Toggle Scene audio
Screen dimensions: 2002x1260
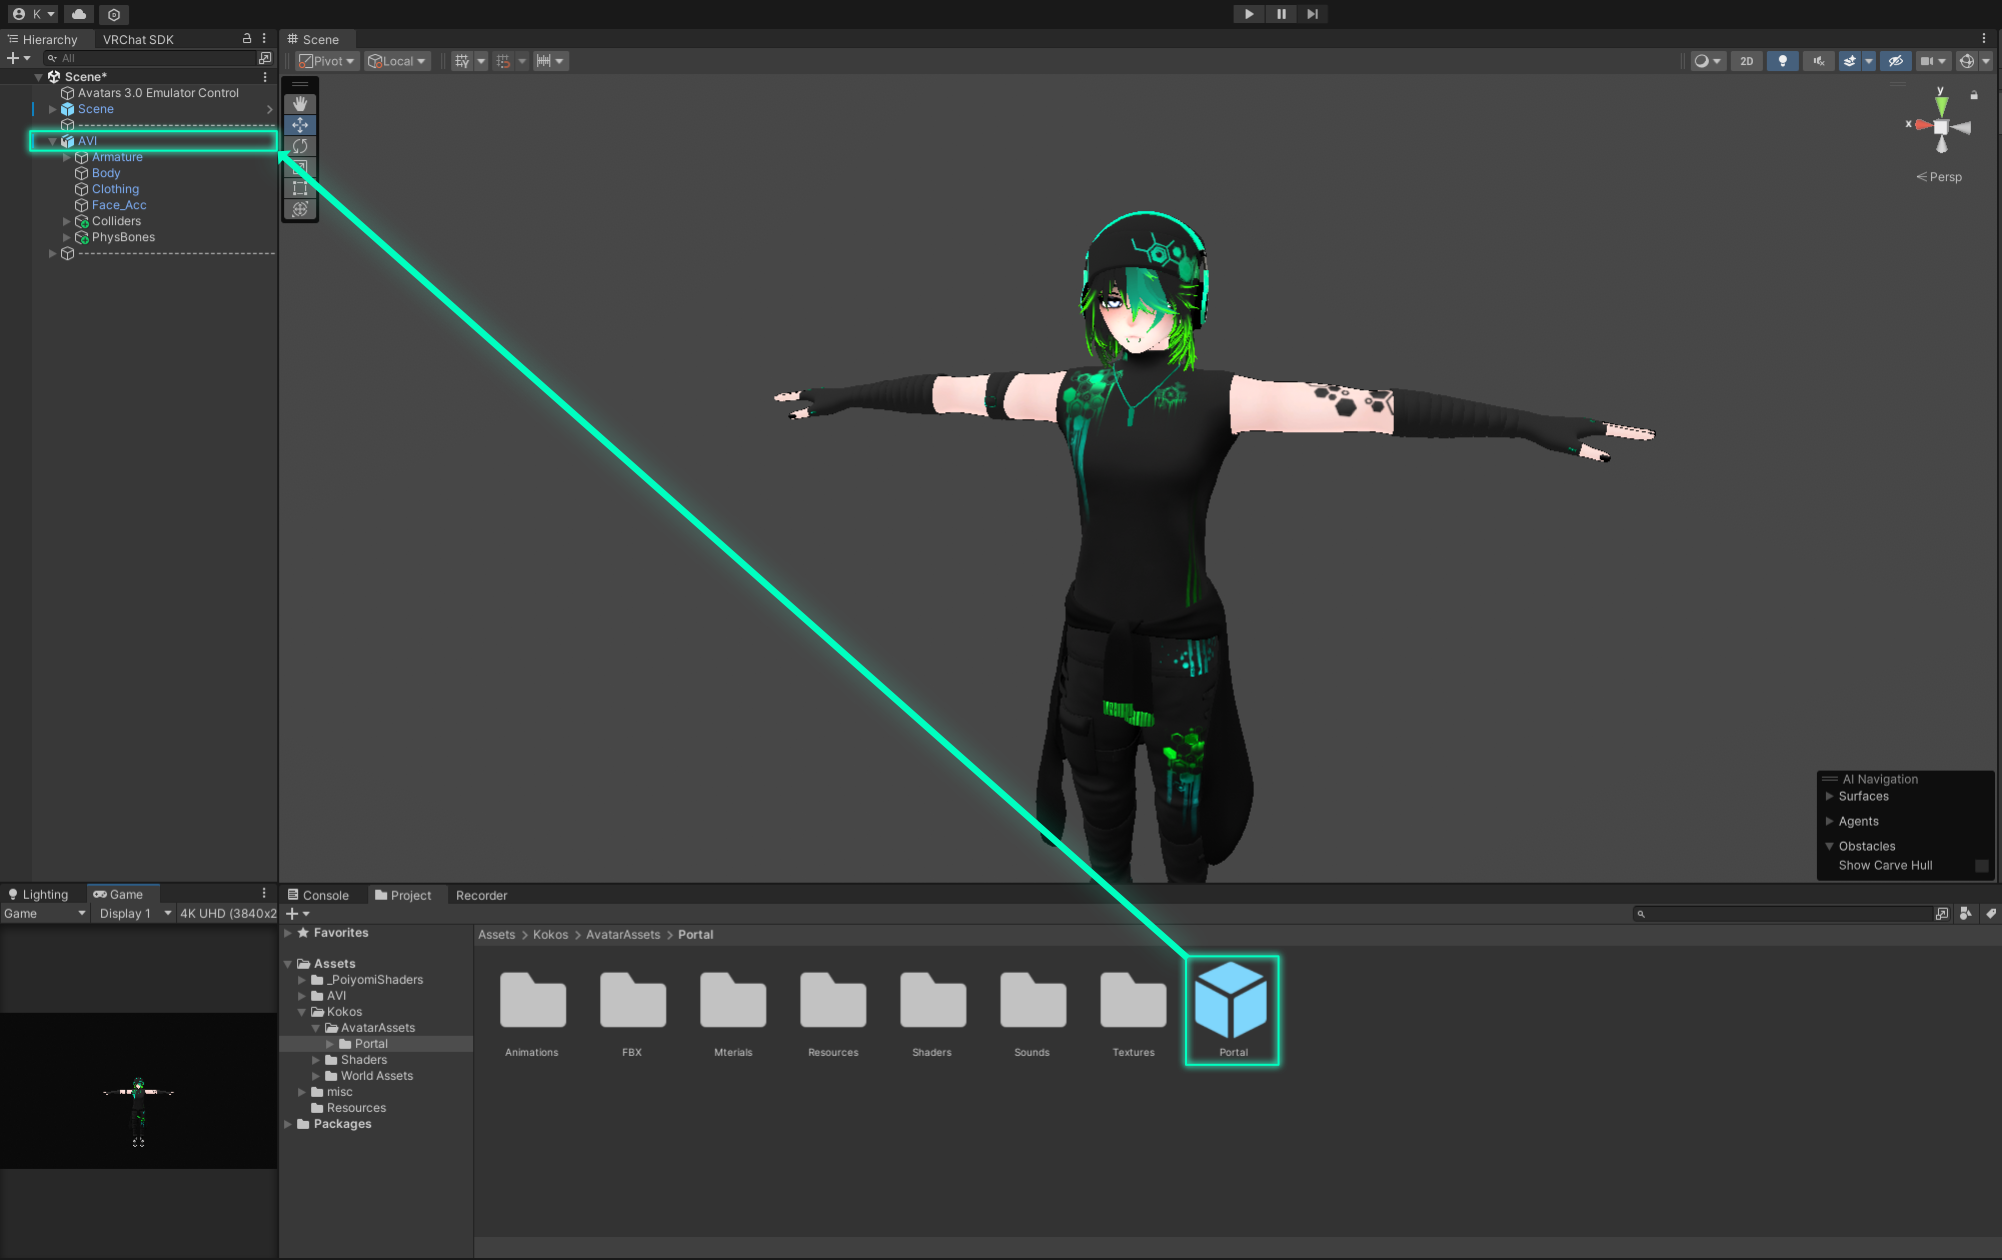coord(1818,61)
